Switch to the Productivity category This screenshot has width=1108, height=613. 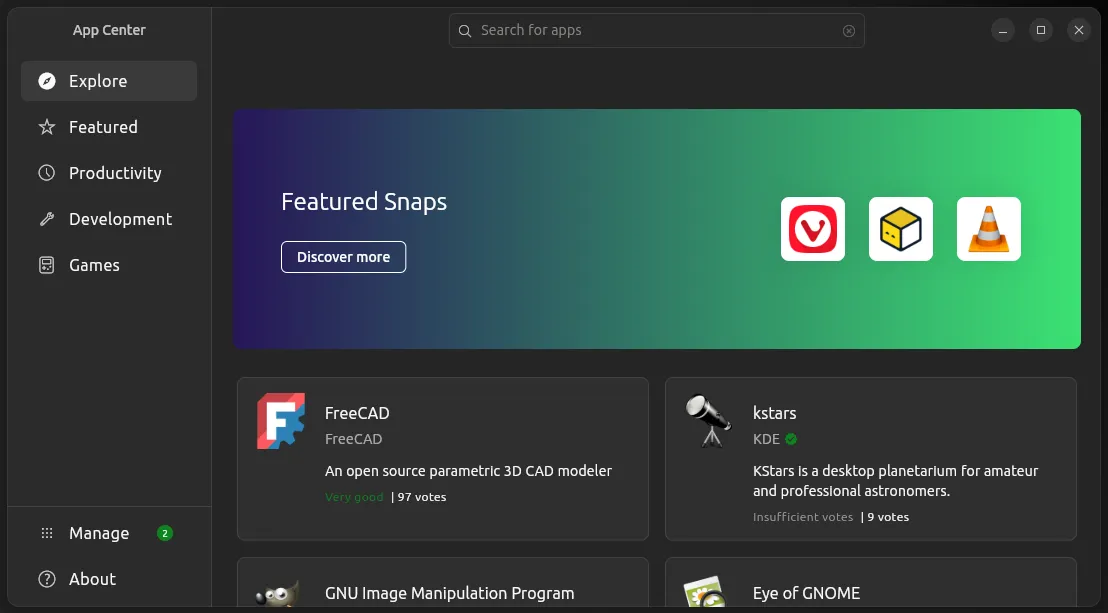click(x=115, y=172)
